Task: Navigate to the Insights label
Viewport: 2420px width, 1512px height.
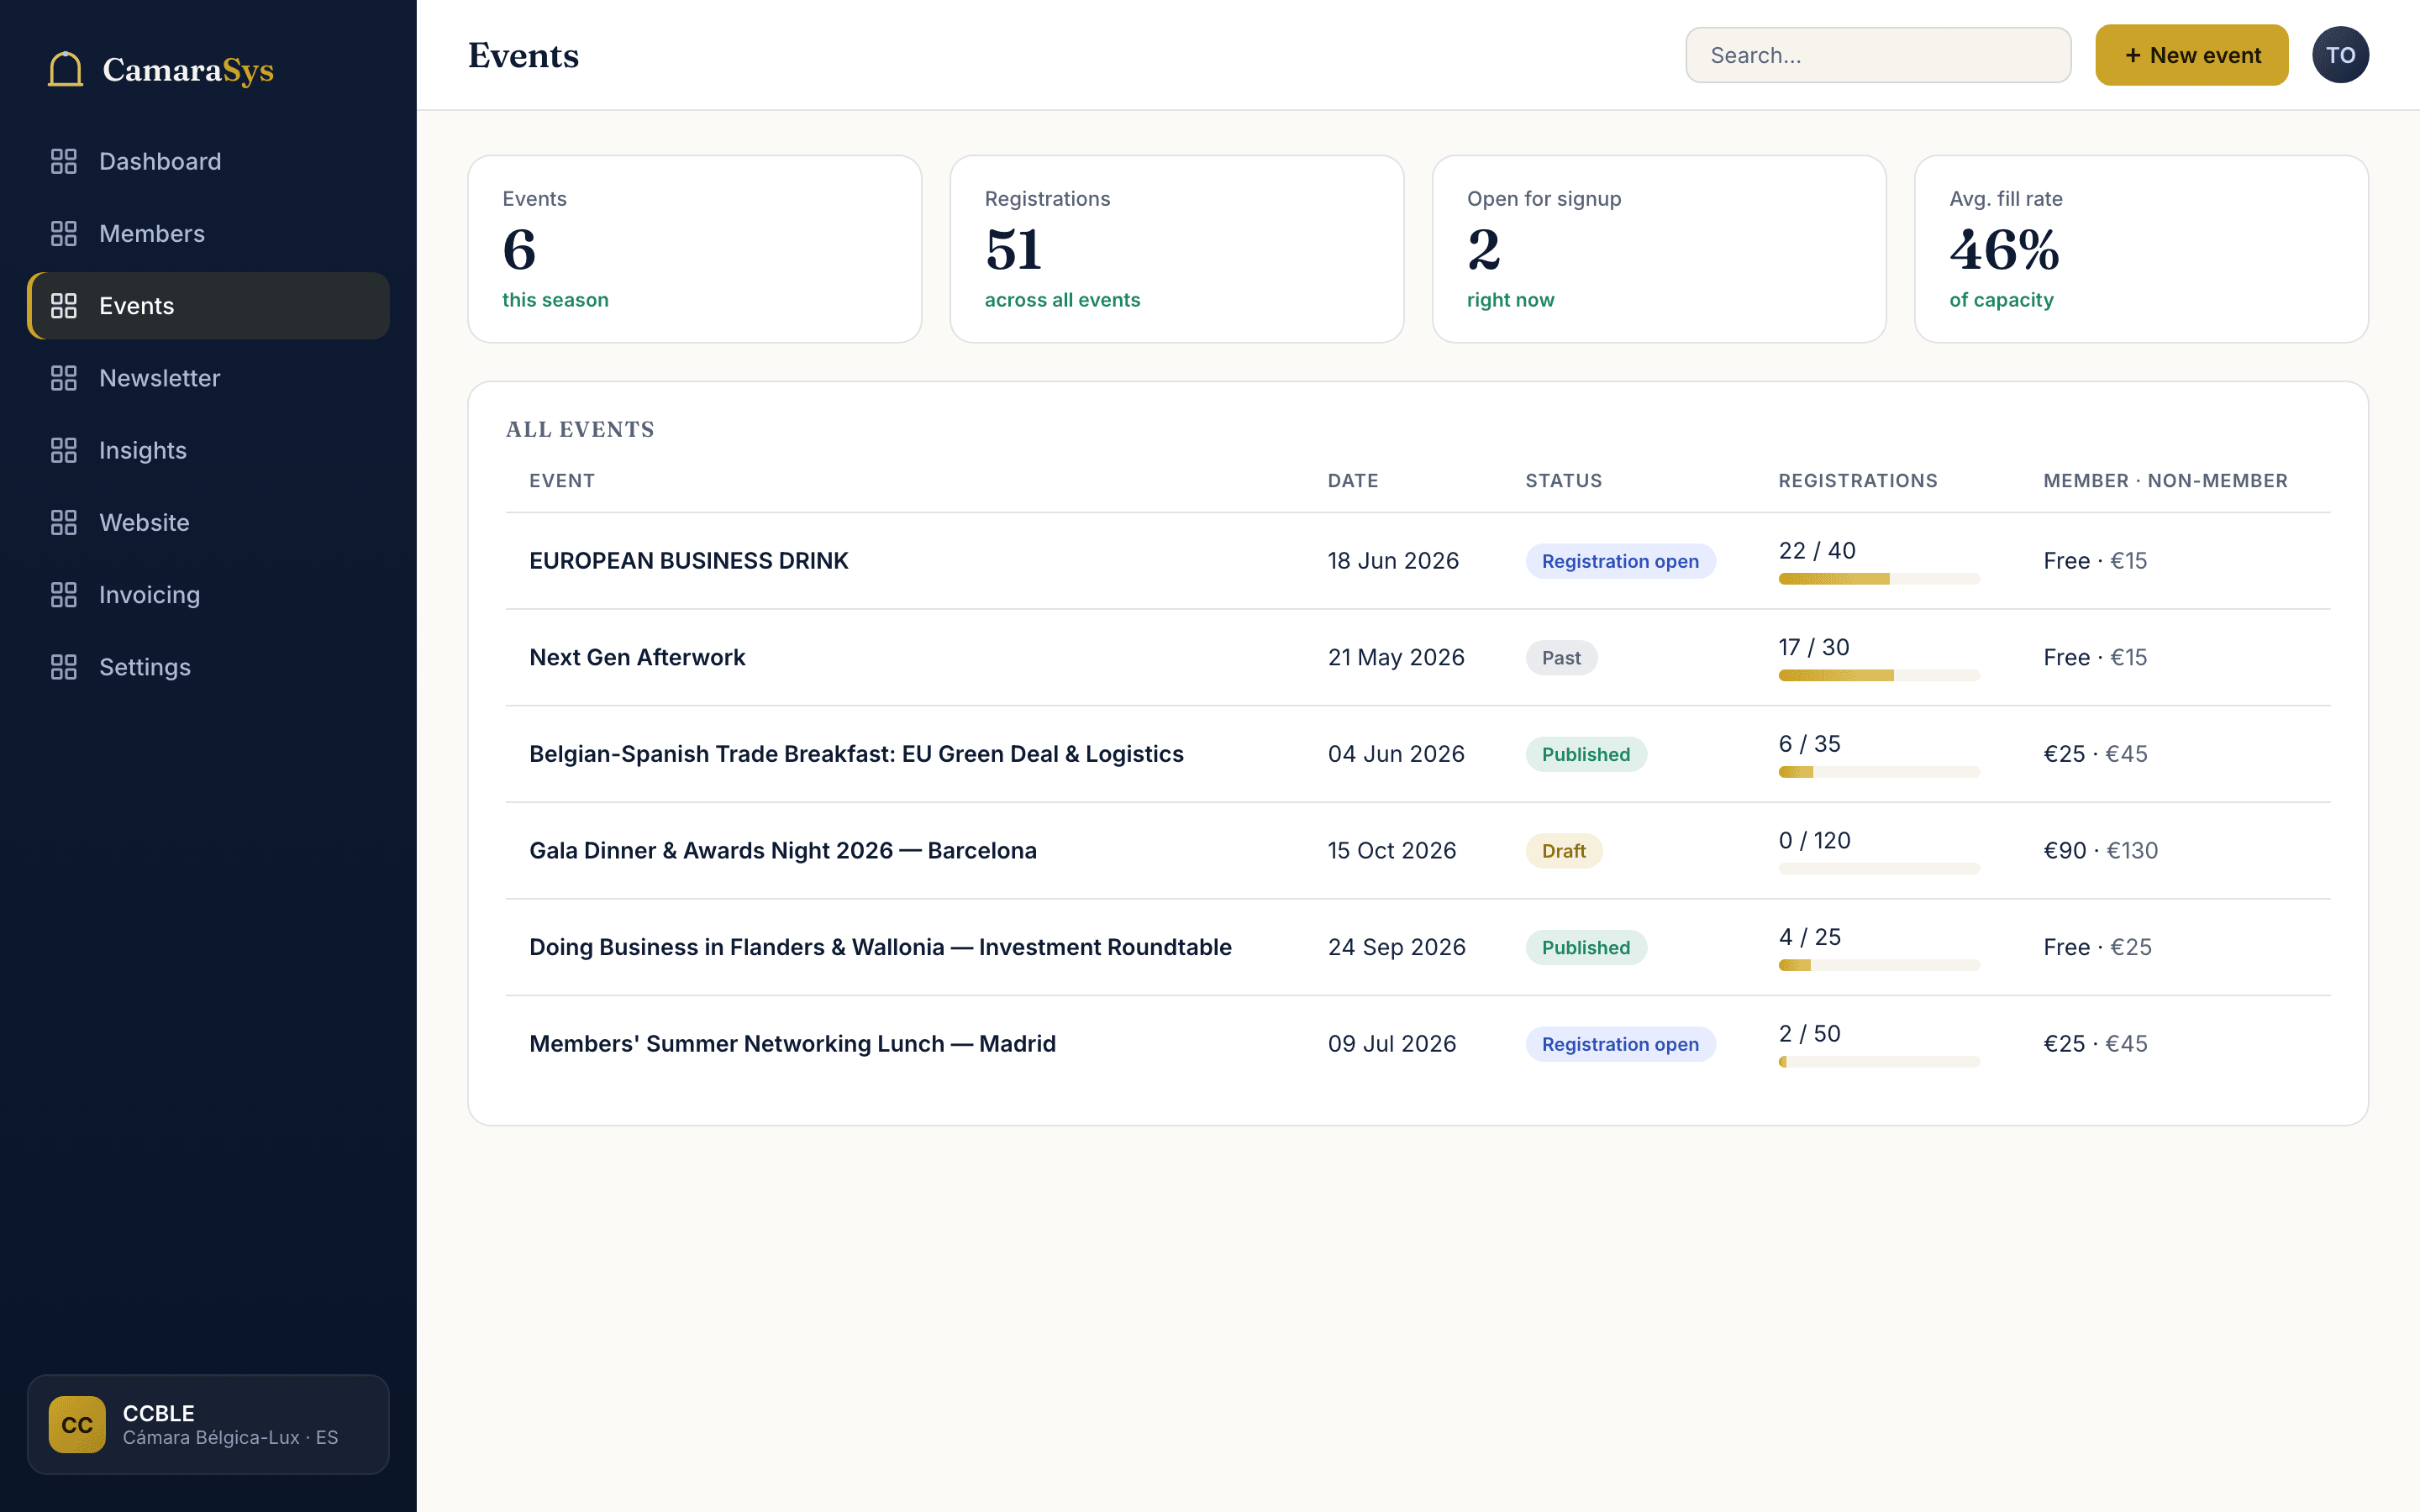Action: point(143,450)
